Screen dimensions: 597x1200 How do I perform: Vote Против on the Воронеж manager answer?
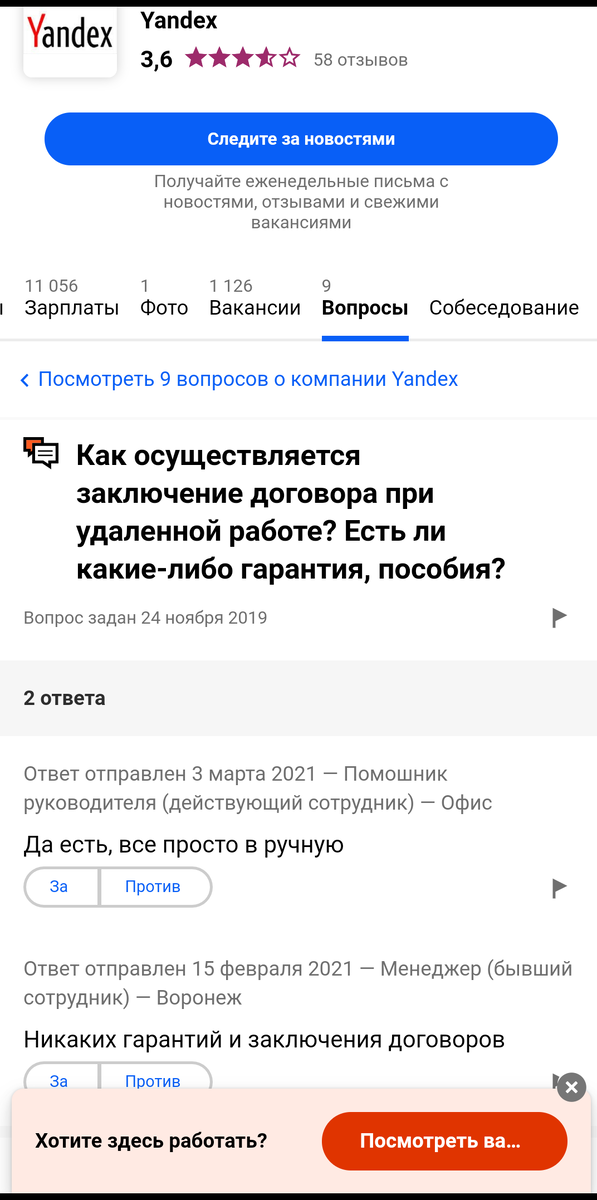pyautogui.click(x=153, y=1080)
